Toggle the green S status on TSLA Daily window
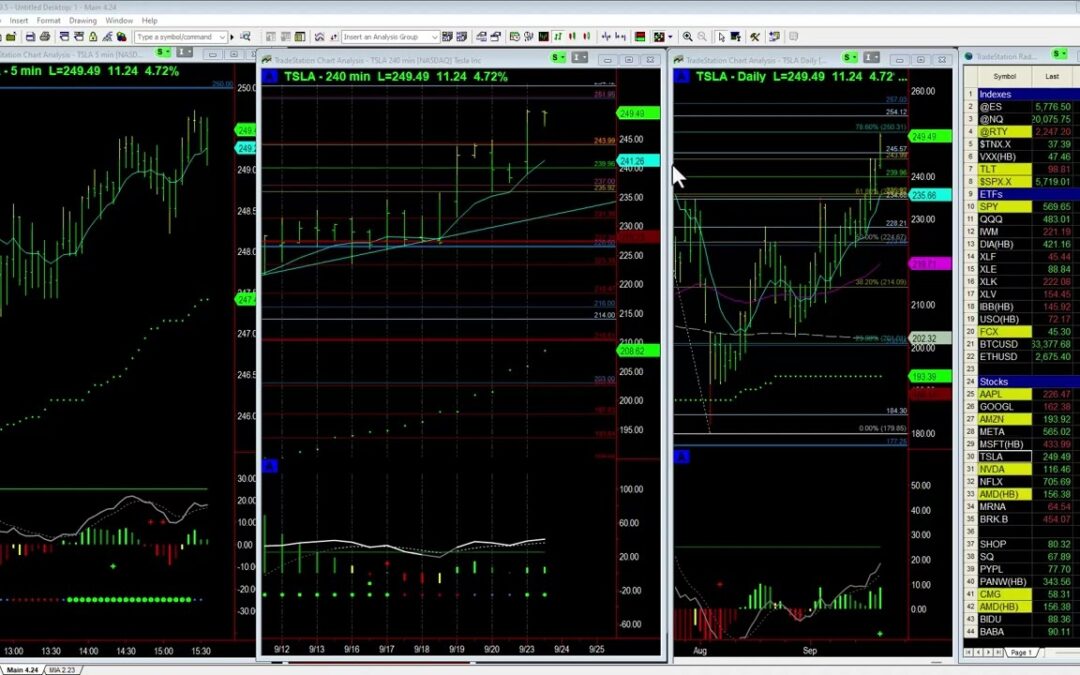 click(849, 58)
